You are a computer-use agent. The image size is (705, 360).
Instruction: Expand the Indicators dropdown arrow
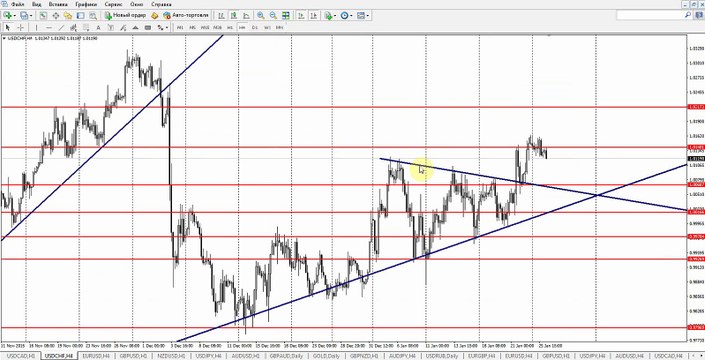point(335,16)
